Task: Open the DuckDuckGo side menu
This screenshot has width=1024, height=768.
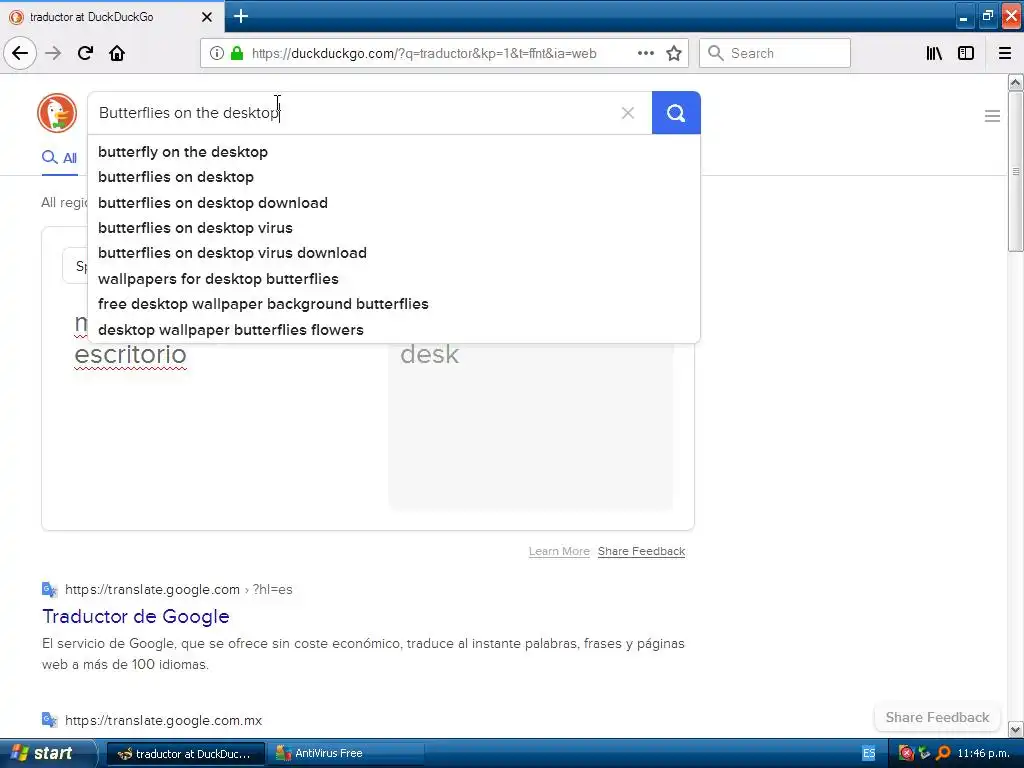Action: 992,116
